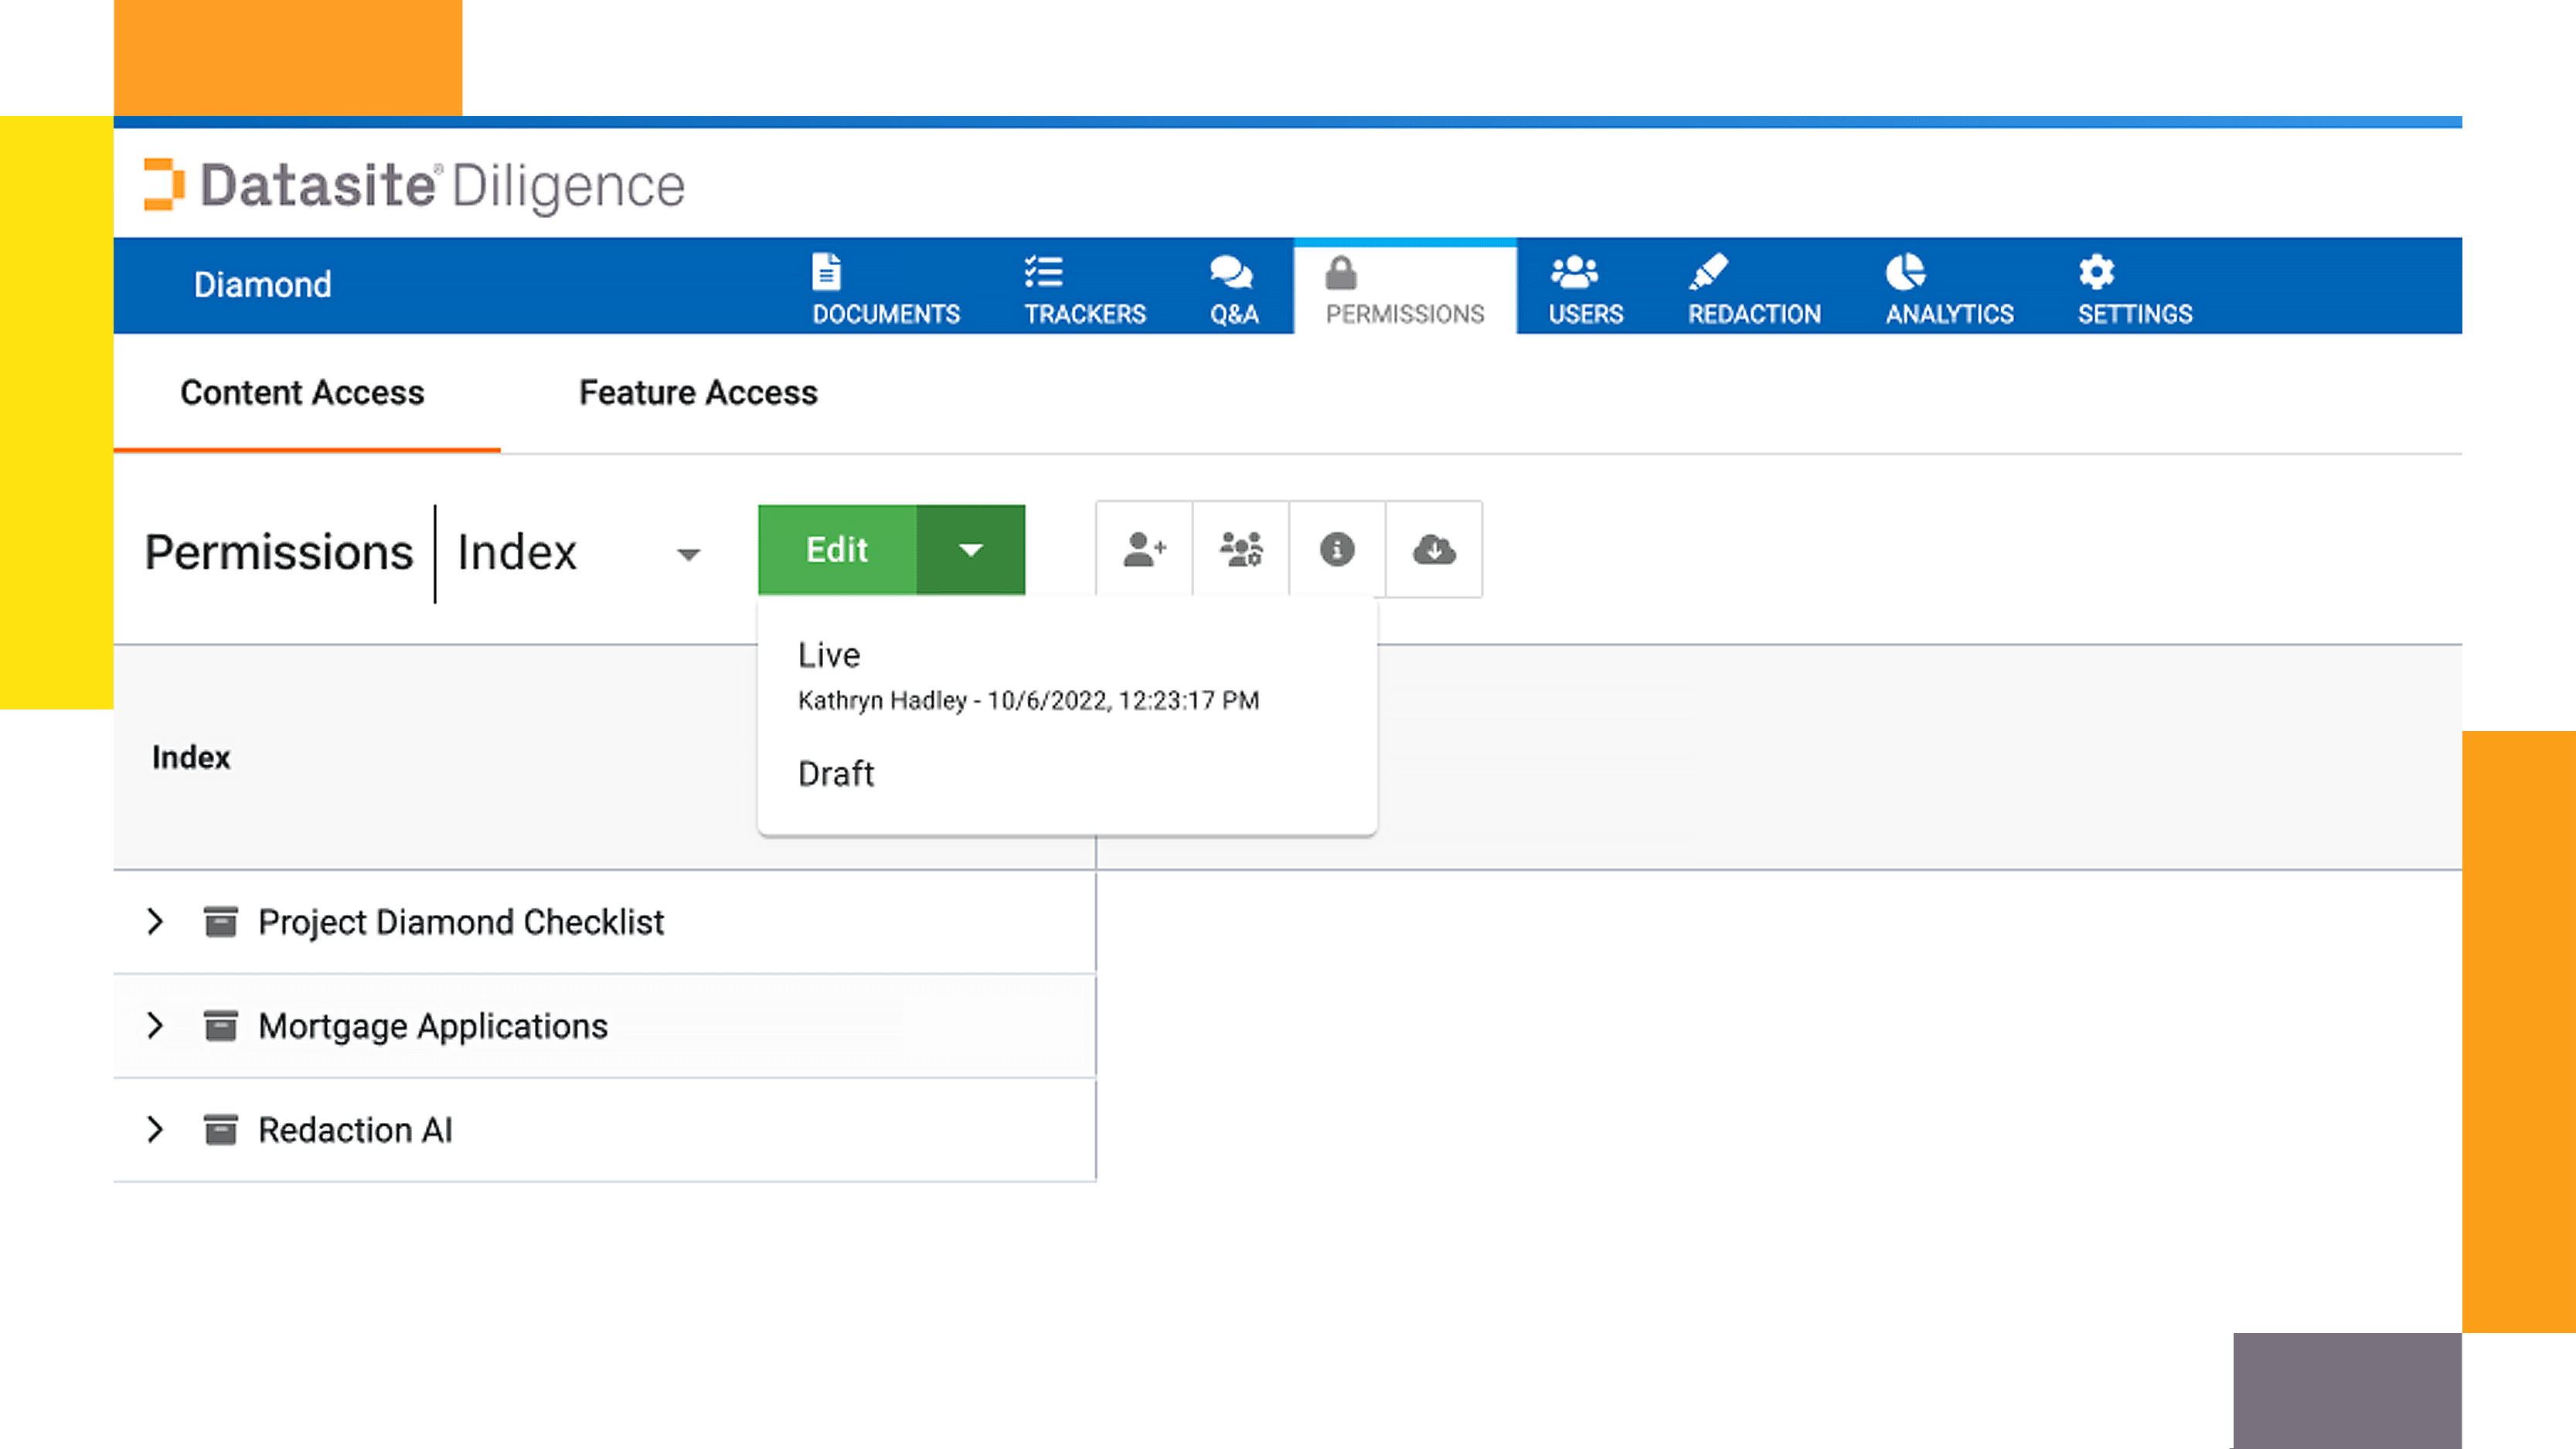Select the Mortgage Applications row
The width and height of the screenshot is (2576, 1449).
point(604,1026)
